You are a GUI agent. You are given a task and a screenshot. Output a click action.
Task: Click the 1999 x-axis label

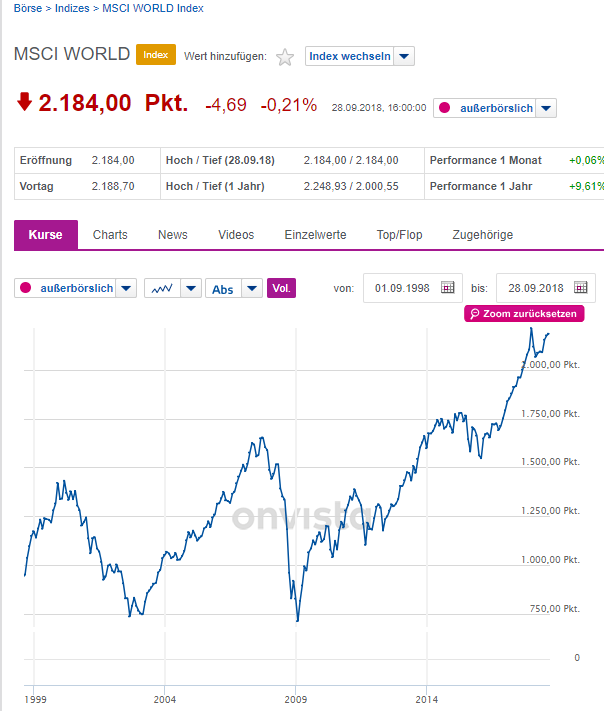coord(35,699)
